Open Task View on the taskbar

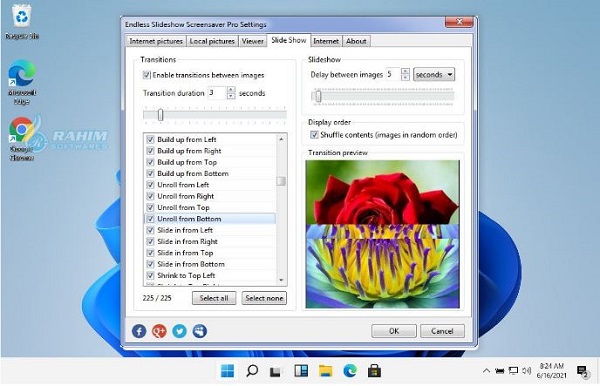(x=275, y=371)
